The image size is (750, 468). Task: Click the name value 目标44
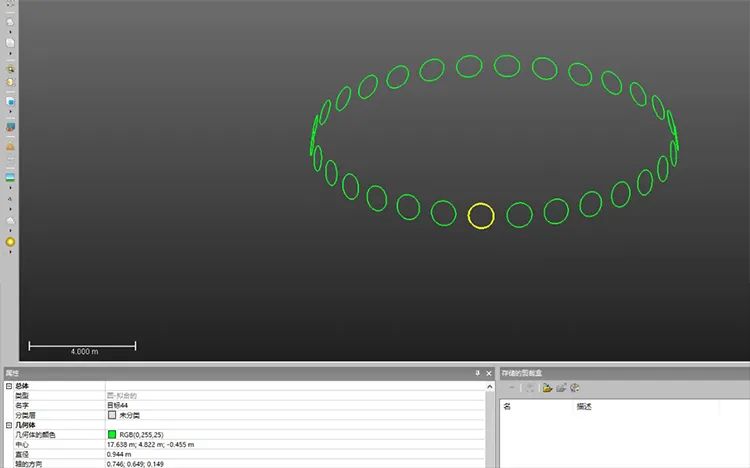pos(117,405)
